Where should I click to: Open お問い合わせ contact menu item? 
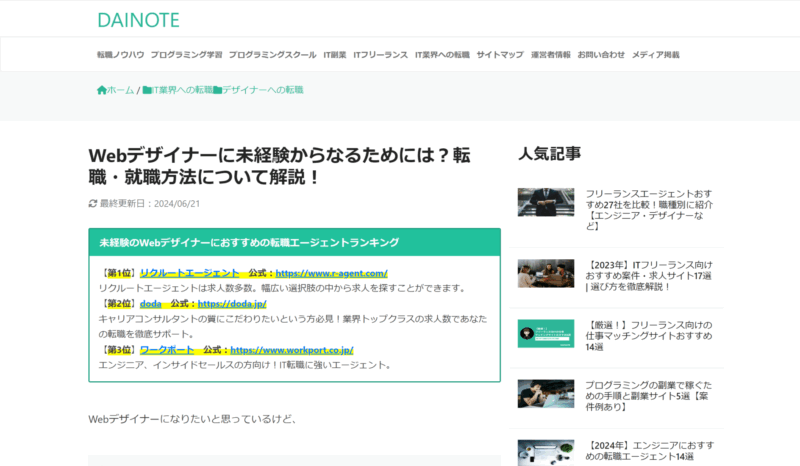601,54
